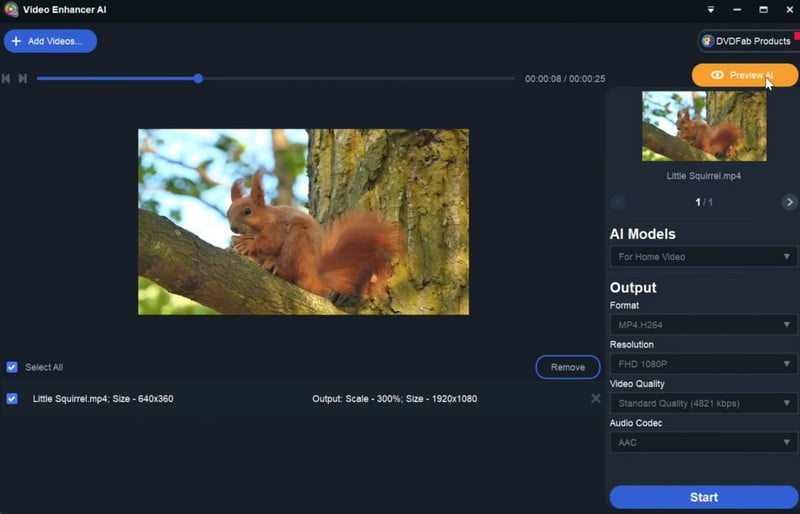Click the Little Squirrel.mp4; Size - 640x360 row text
800x514 pixels.
103,399
